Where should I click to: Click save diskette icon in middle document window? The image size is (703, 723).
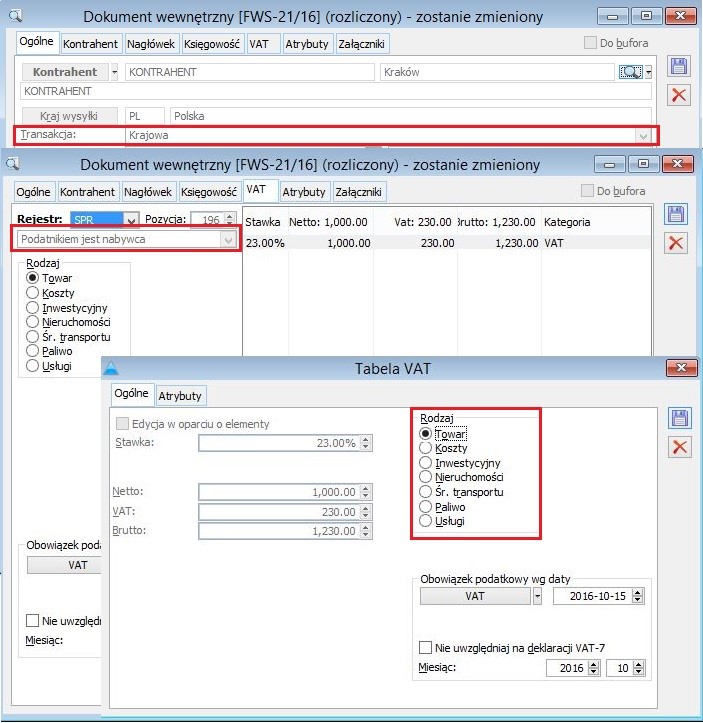pos(676,214)
